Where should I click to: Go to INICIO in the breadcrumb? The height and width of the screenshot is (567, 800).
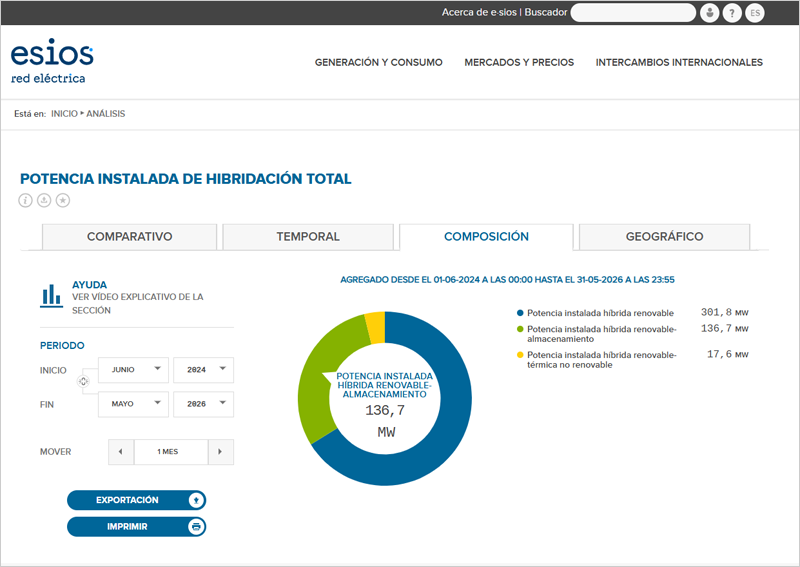[64, 114]
